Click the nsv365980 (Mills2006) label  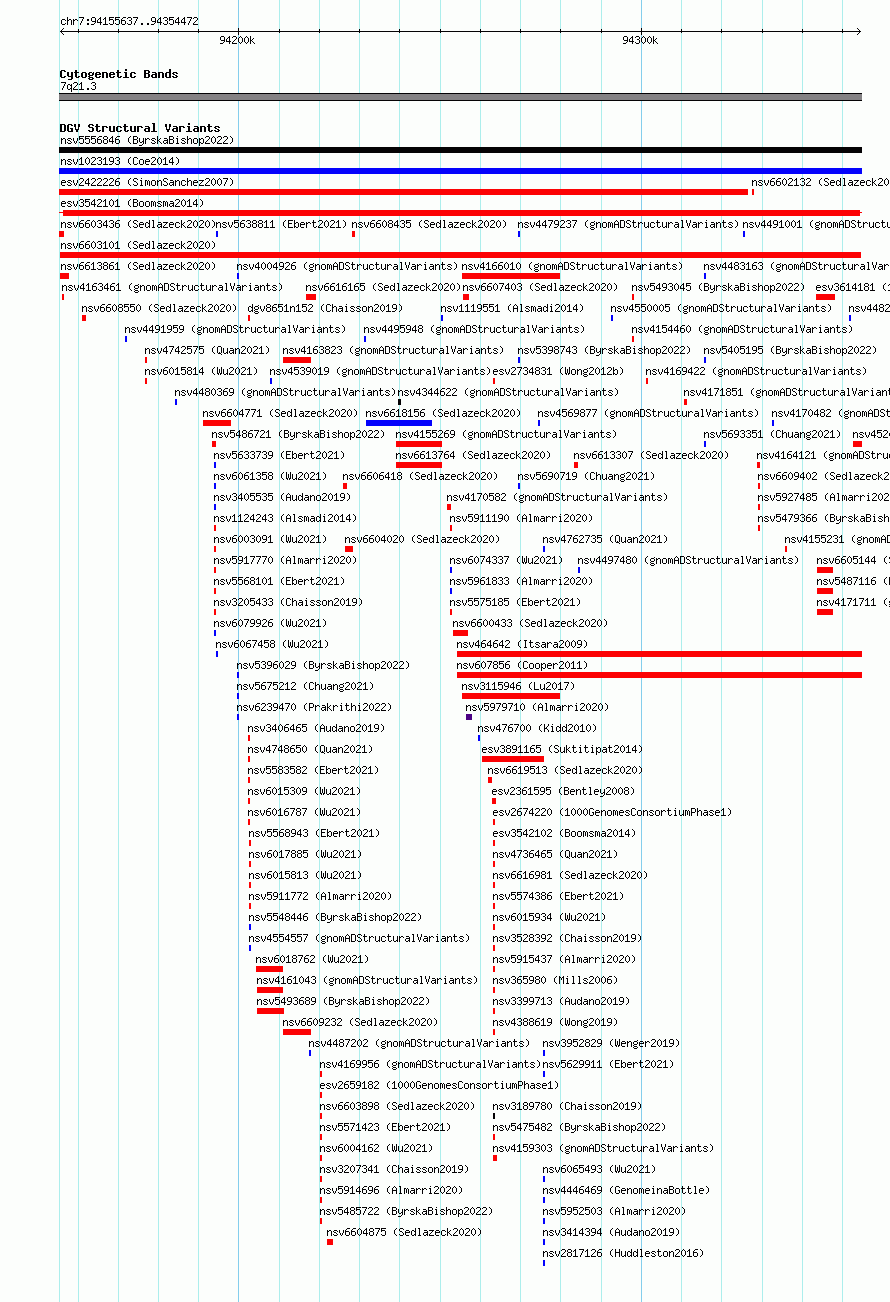(555, 980)
